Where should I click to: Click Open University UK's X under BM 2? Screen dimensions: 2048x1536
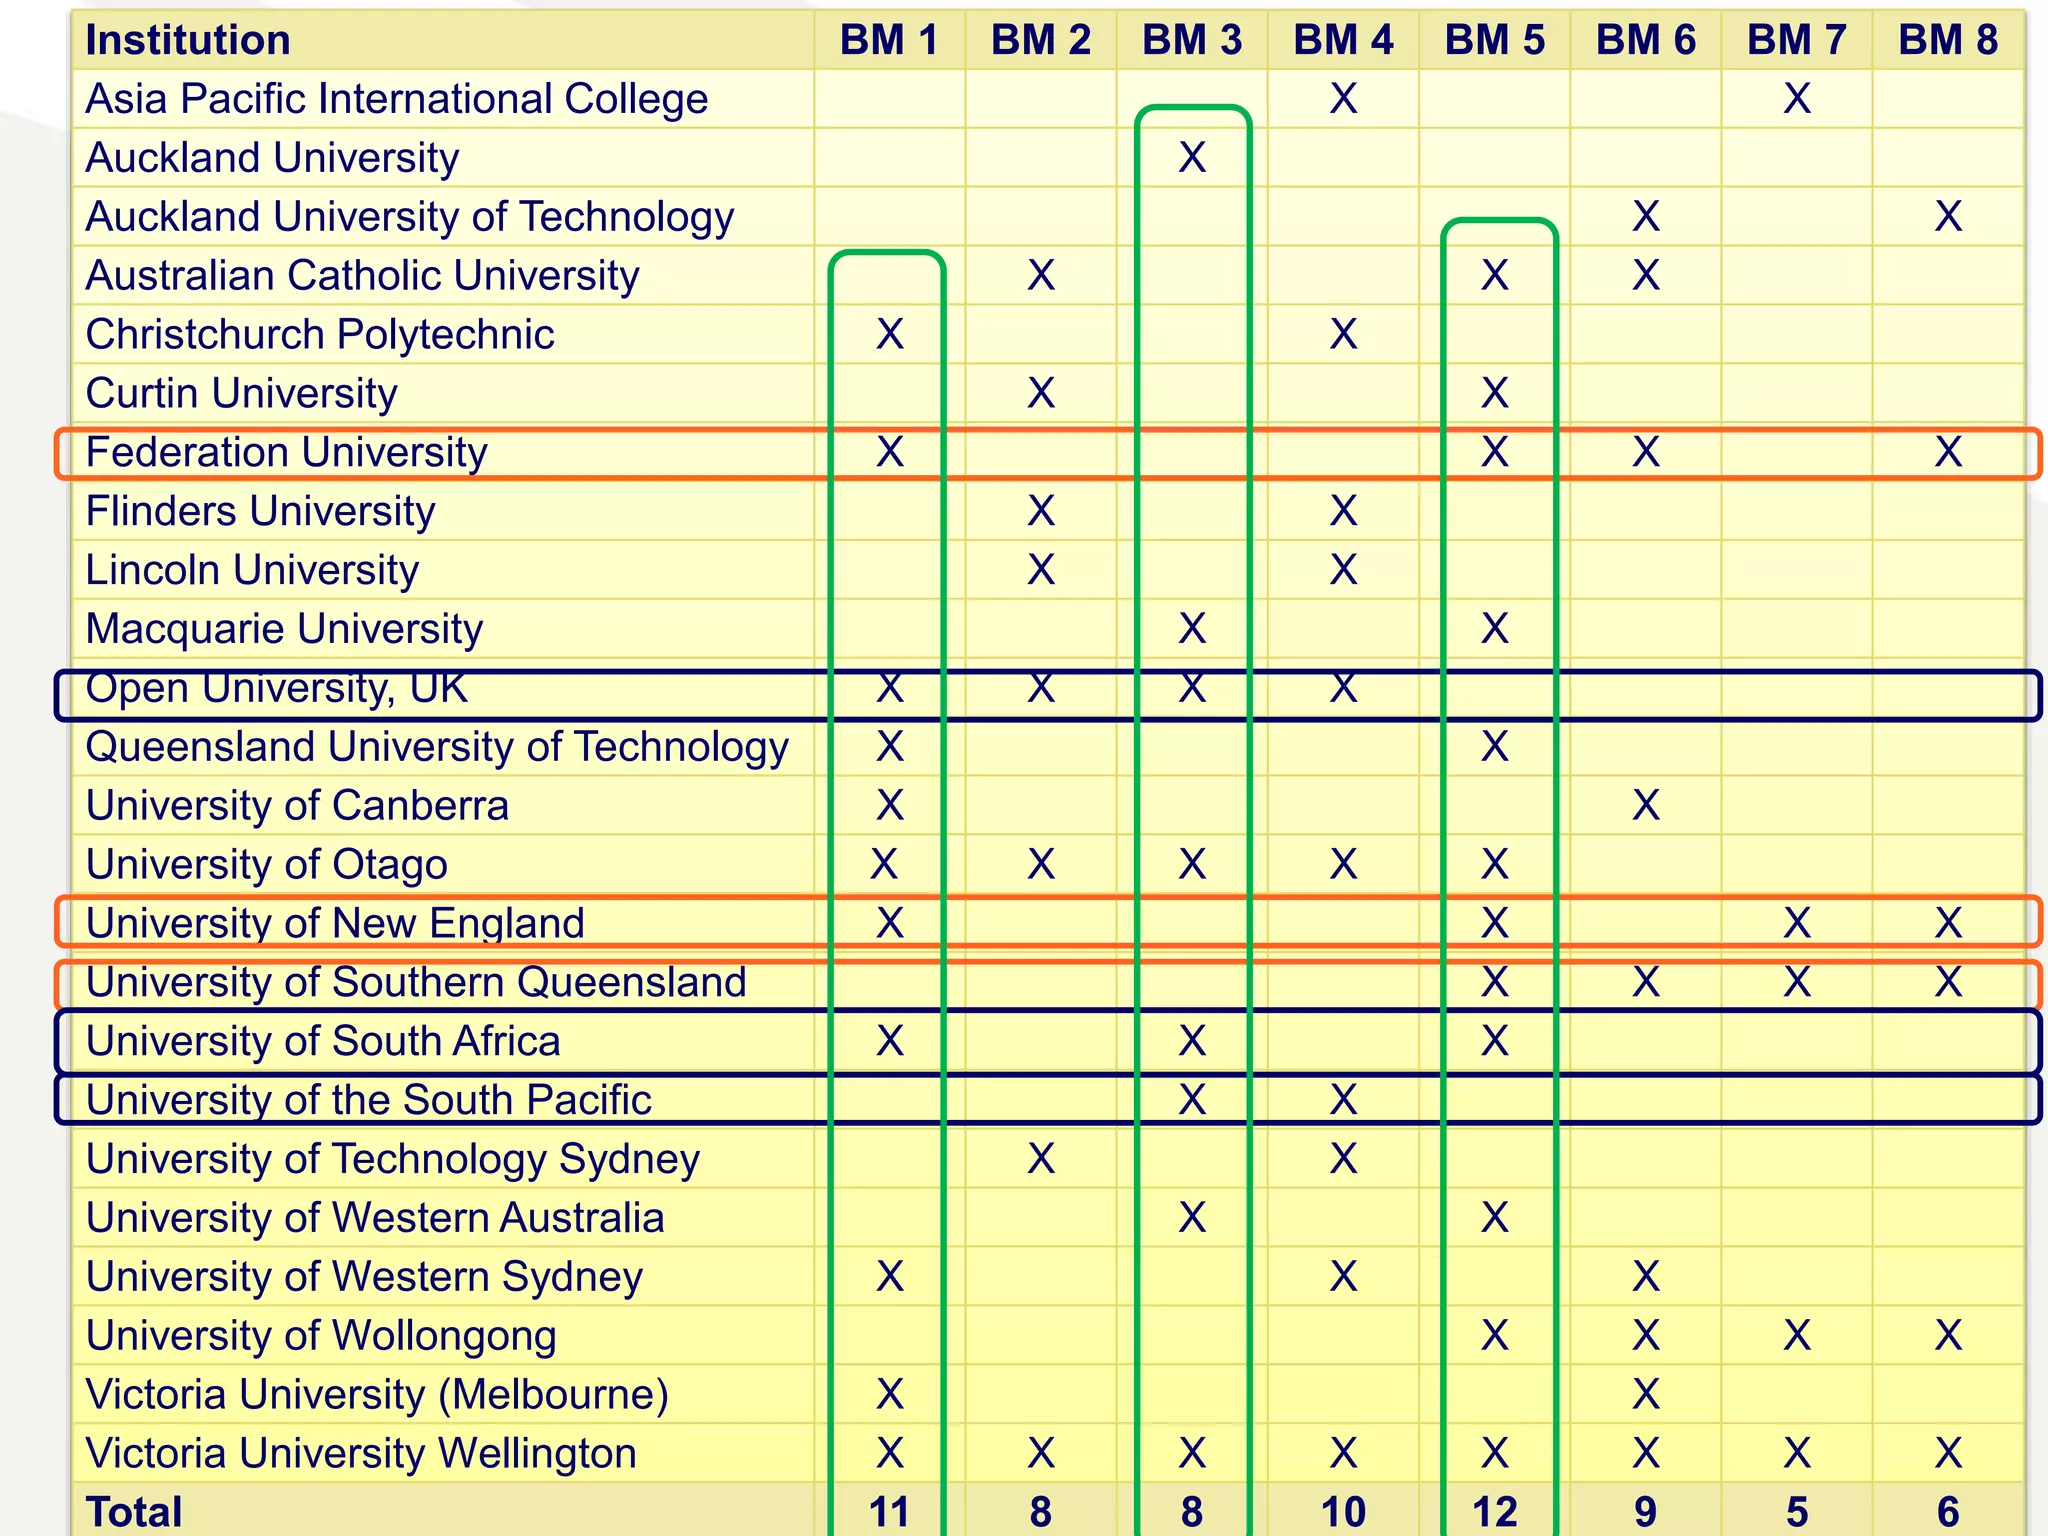(x=1040, y=688)
